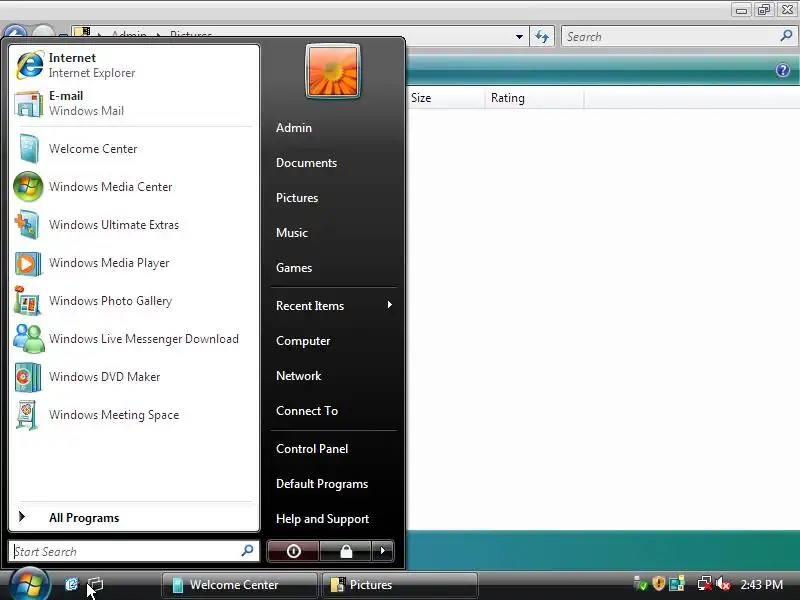This screenshot has width=800, height=600.
Task: Open the address bar history dropdown arrow
Action: pos(519,37)
